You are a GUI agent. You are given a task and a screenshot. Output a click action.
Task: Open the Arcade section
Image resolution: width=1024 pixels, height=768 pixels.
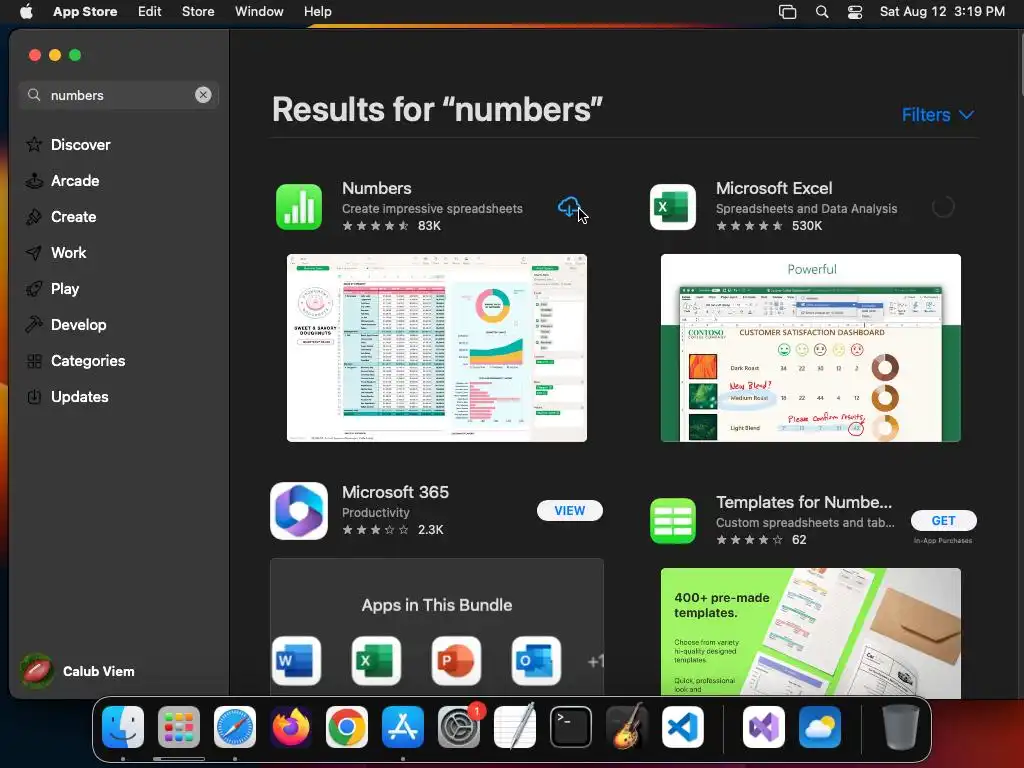tap(75, 180)
